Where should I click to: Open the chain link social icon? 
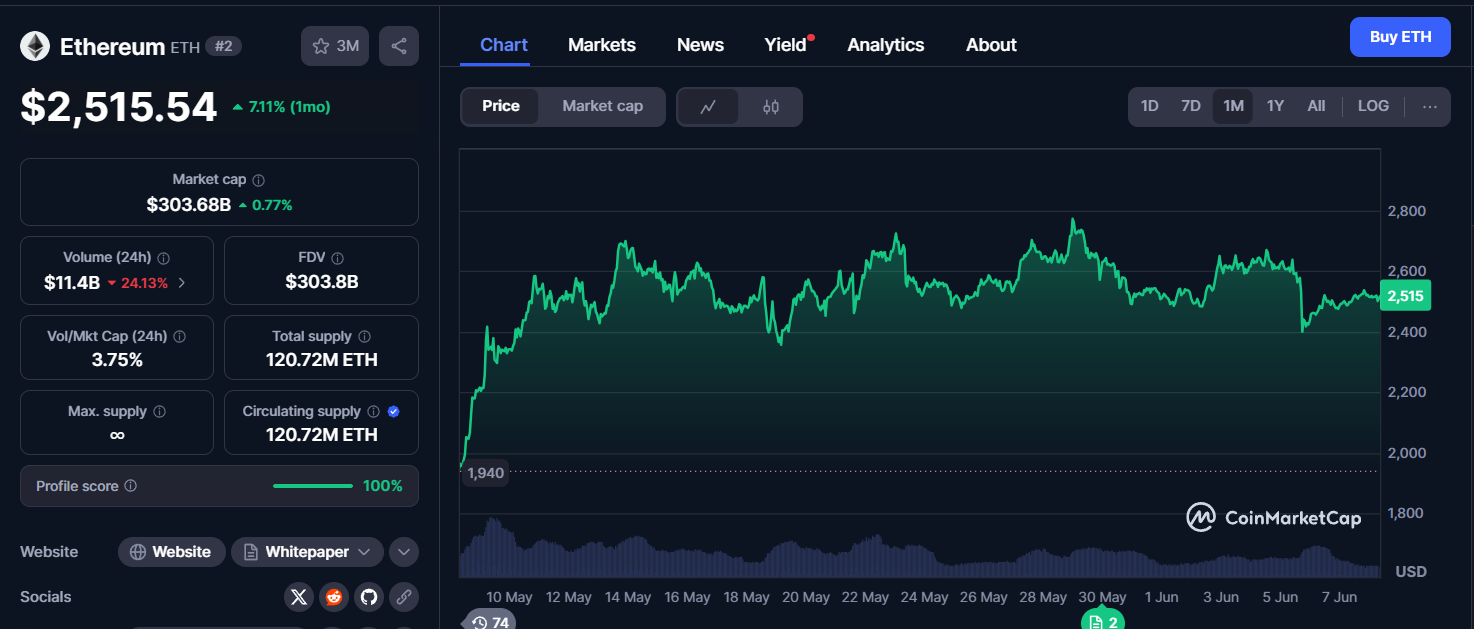404,597
